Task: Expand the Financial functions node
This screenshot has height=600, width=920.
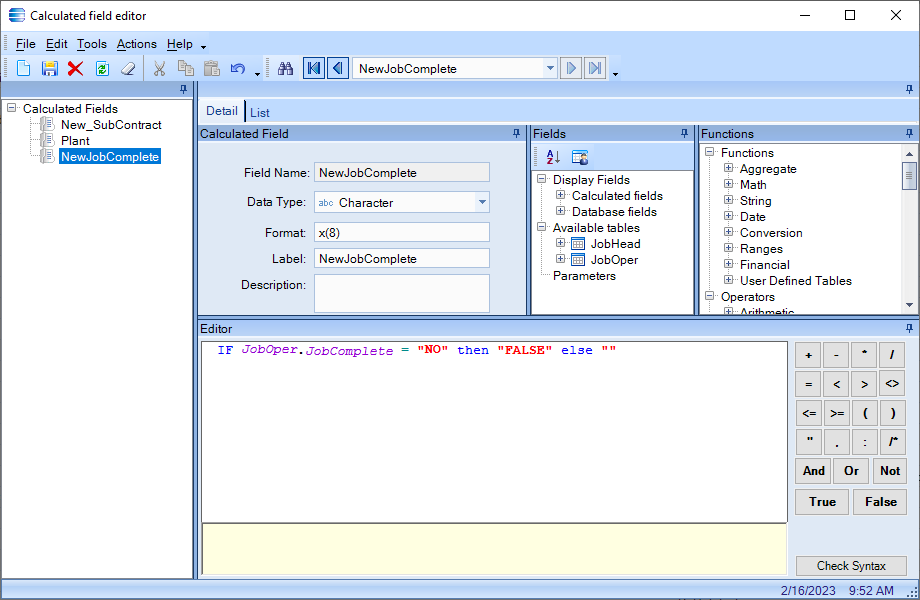Action: pos(728,264)
